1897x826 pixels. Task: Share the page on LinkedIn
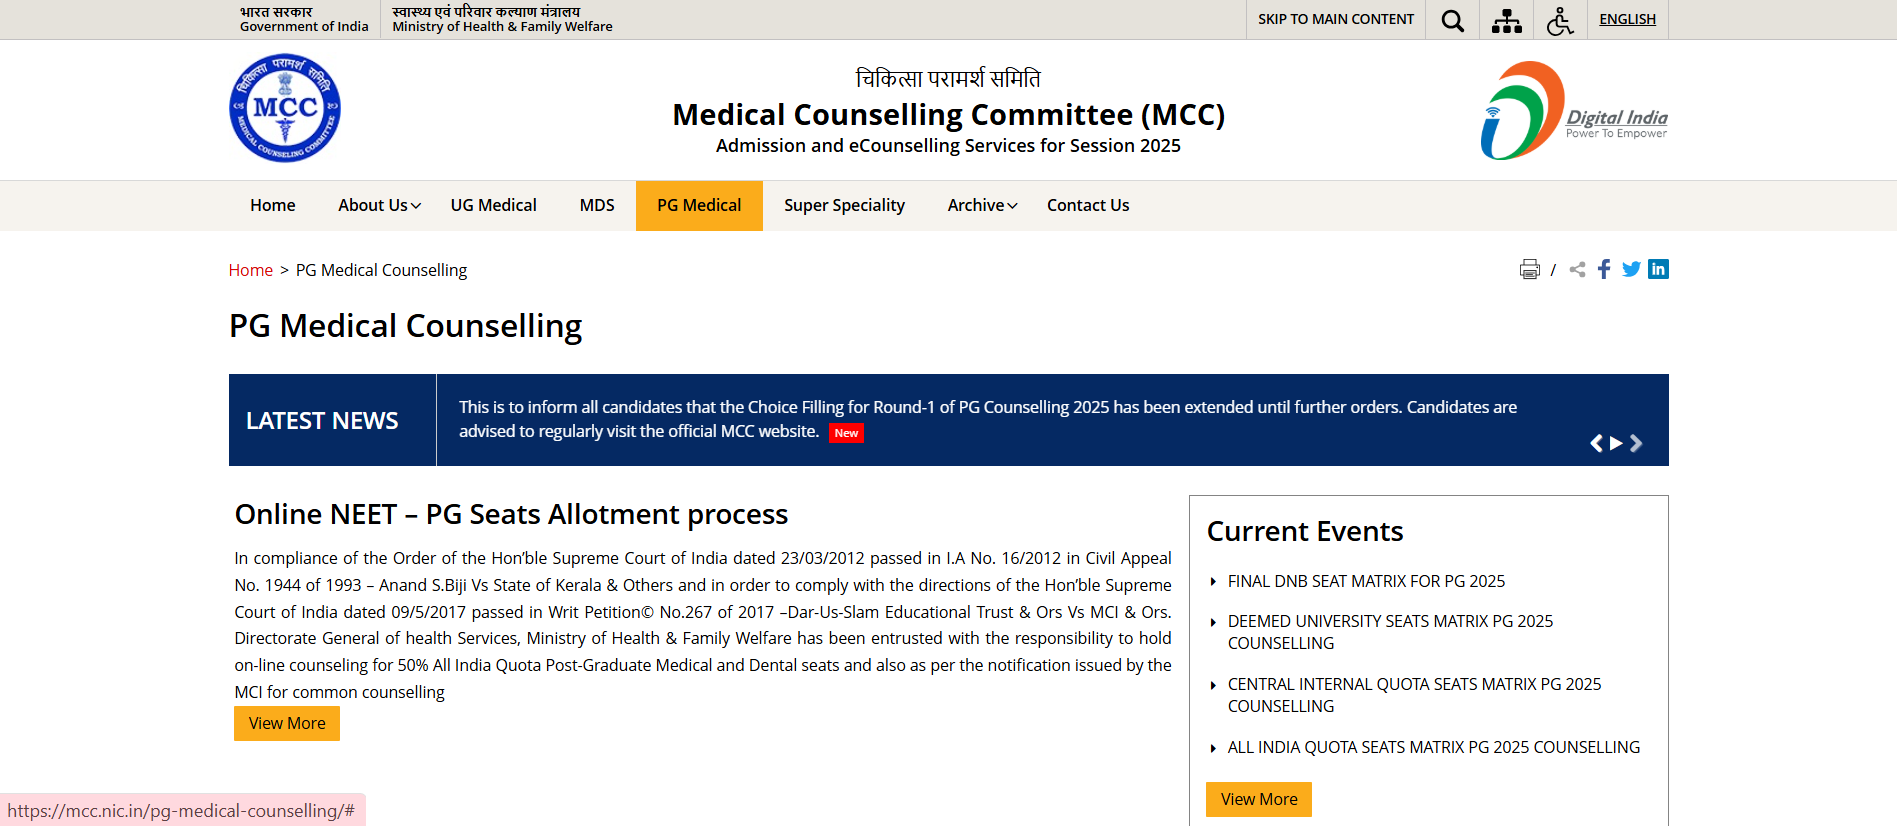(1658, 269)
